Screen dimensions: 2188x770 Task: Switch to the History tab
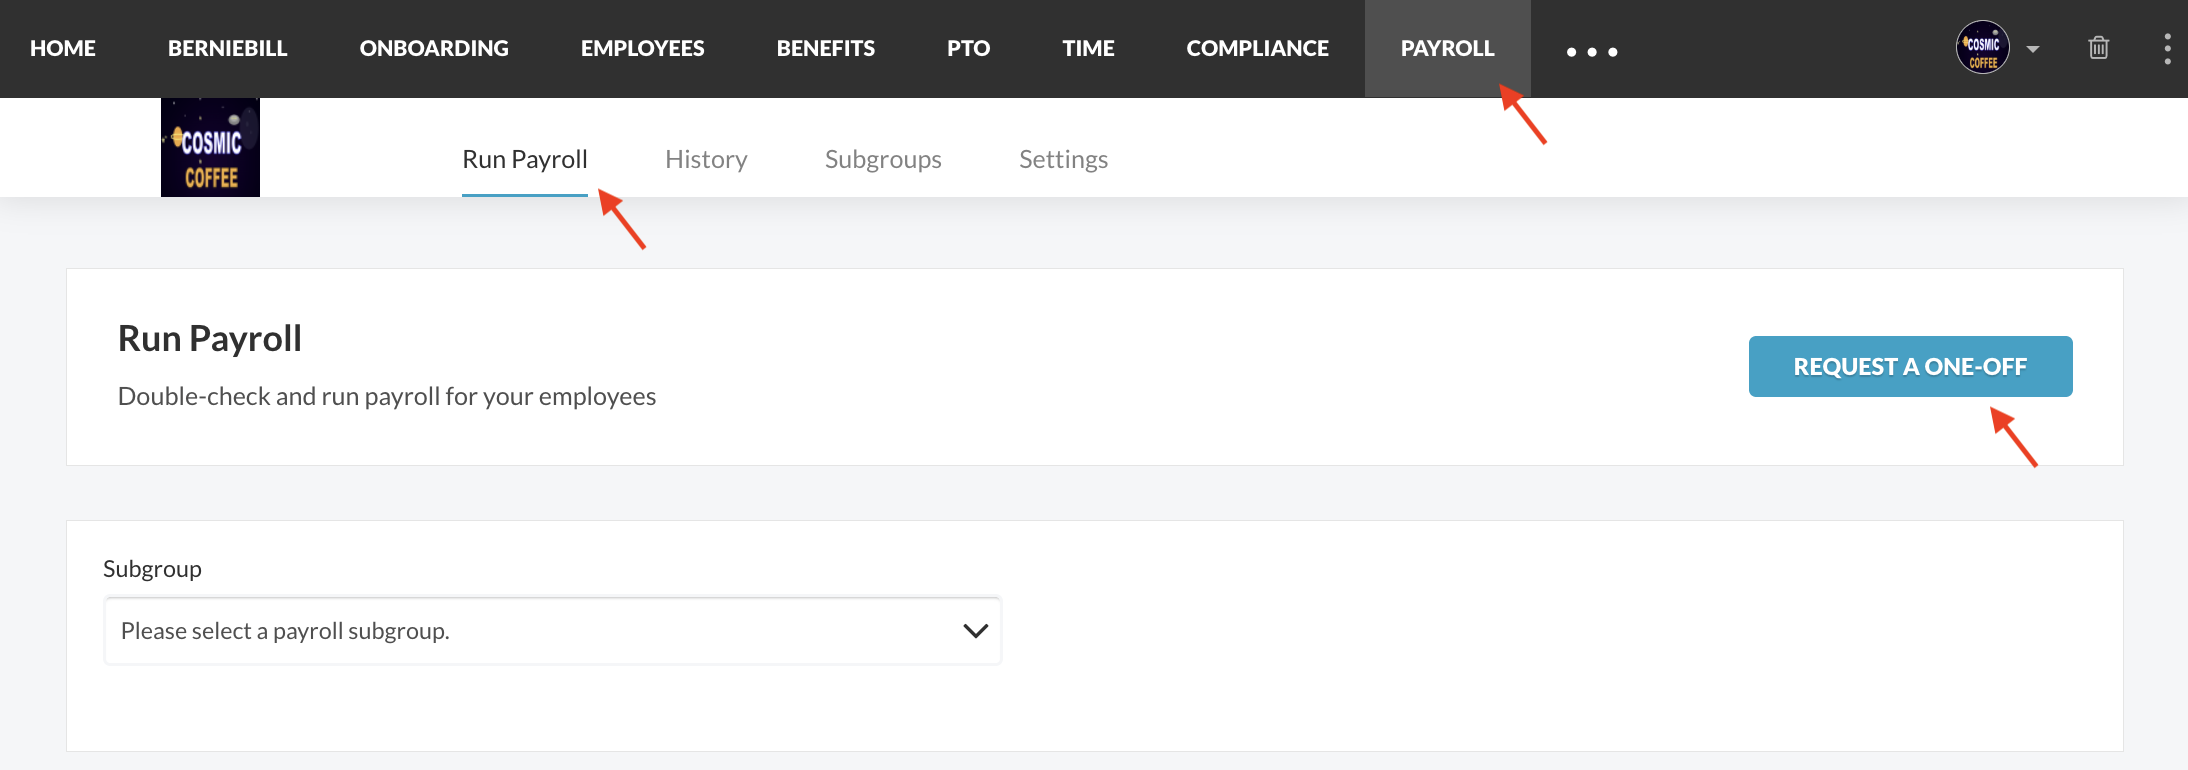point(706,159)
